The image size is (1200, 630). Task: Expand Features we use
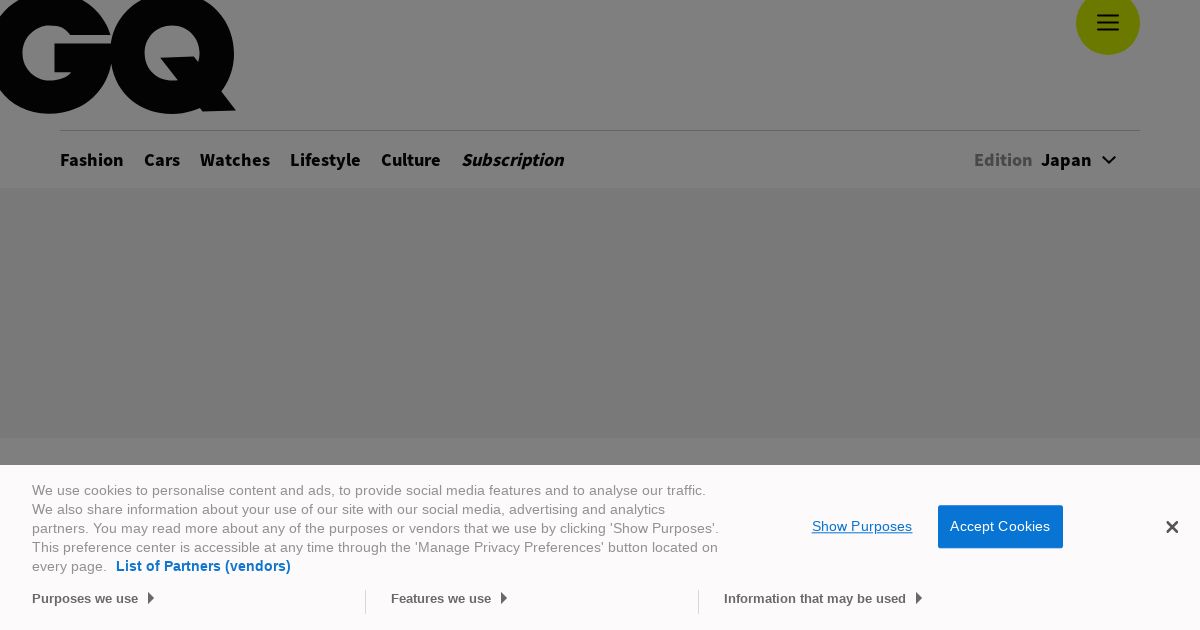coord(449,599)
